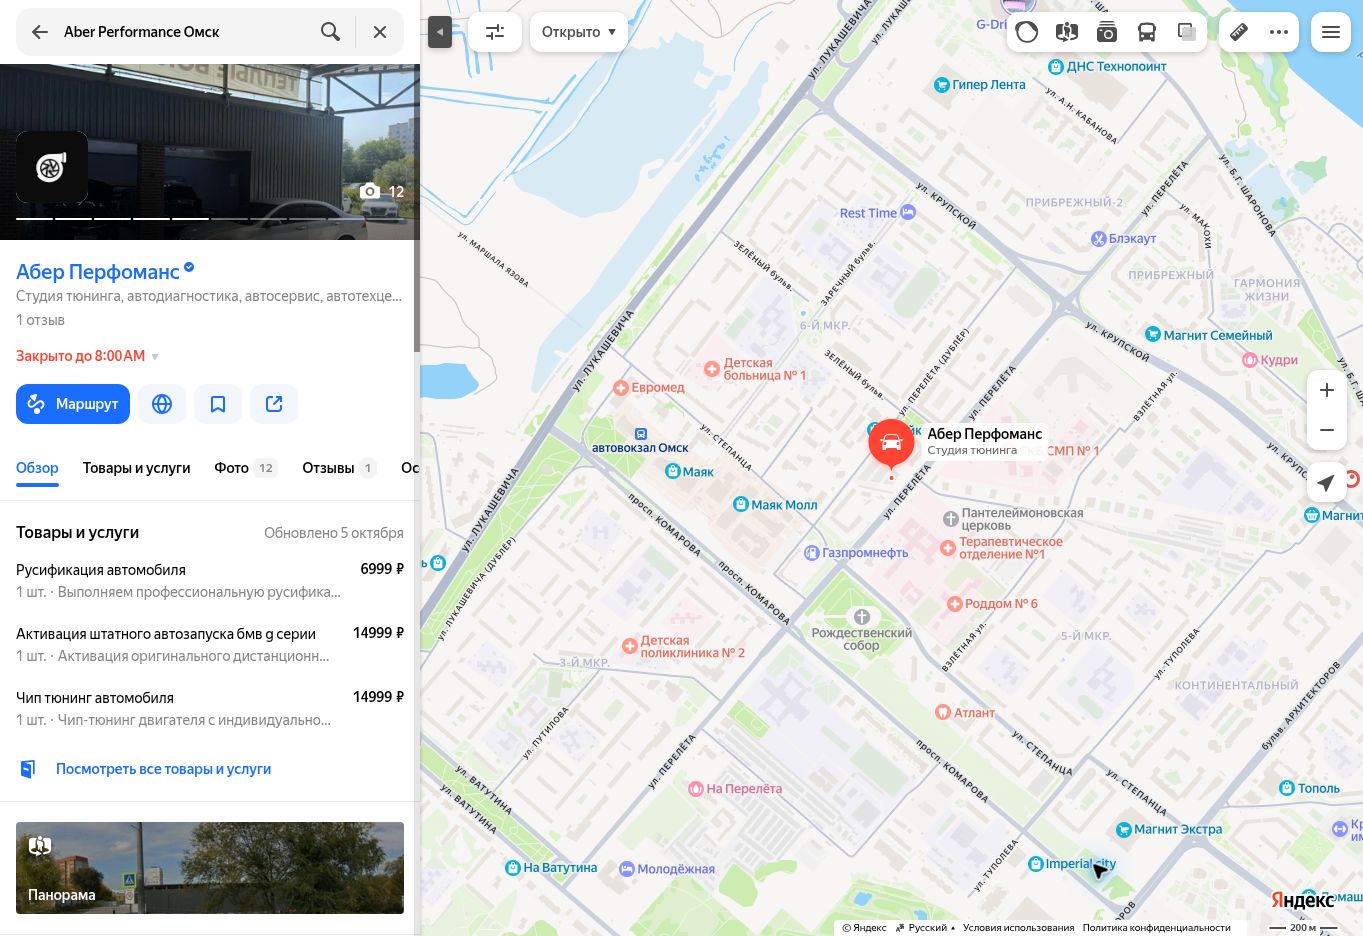Open the Товары и услуги tab
Image resolution: width=1363 pixels, height=936 pixels.
(x=136, y=468)
